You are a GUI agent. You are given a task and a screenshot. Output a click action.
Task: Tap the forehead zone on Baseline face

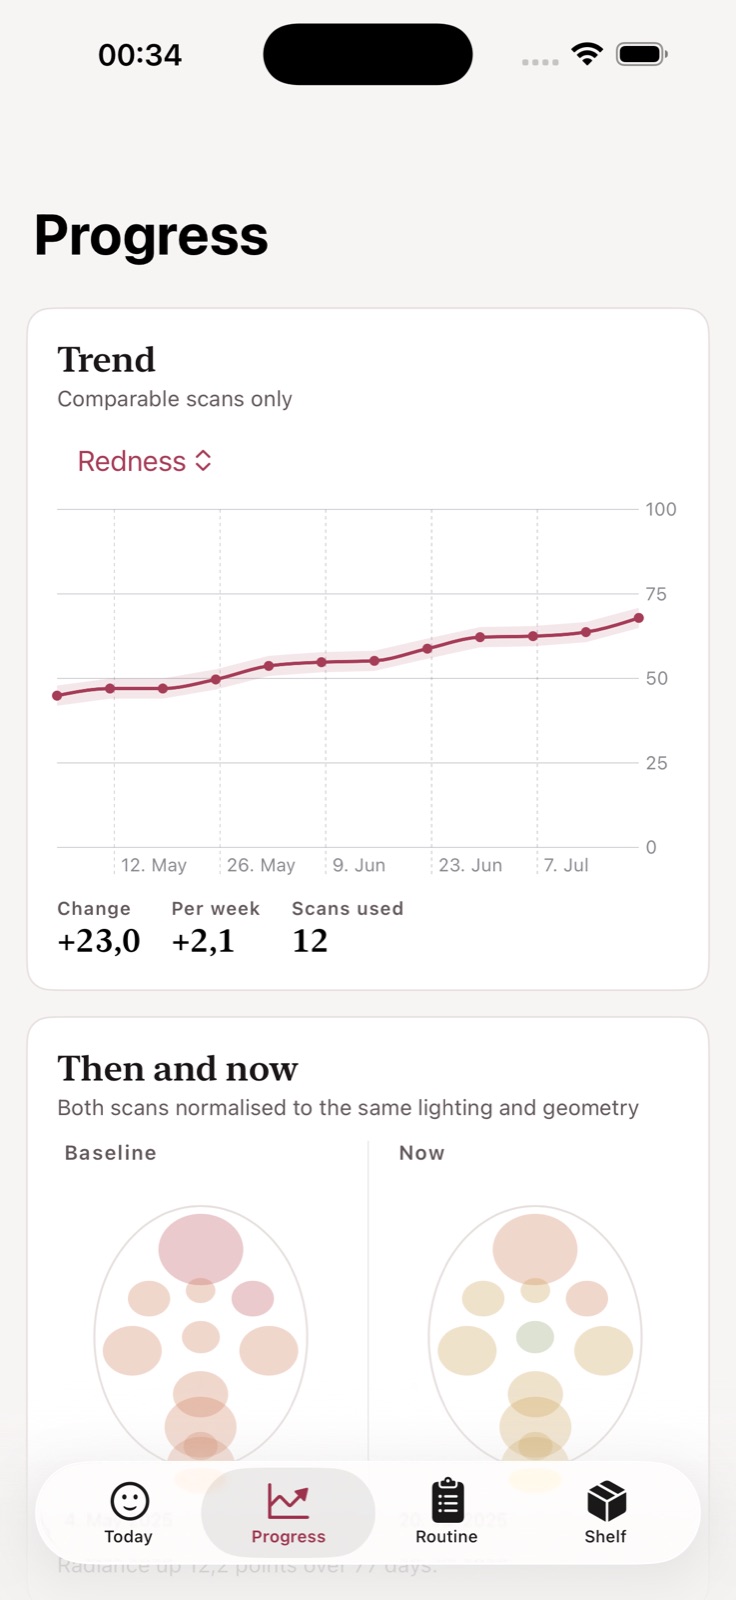[201, 1249]
